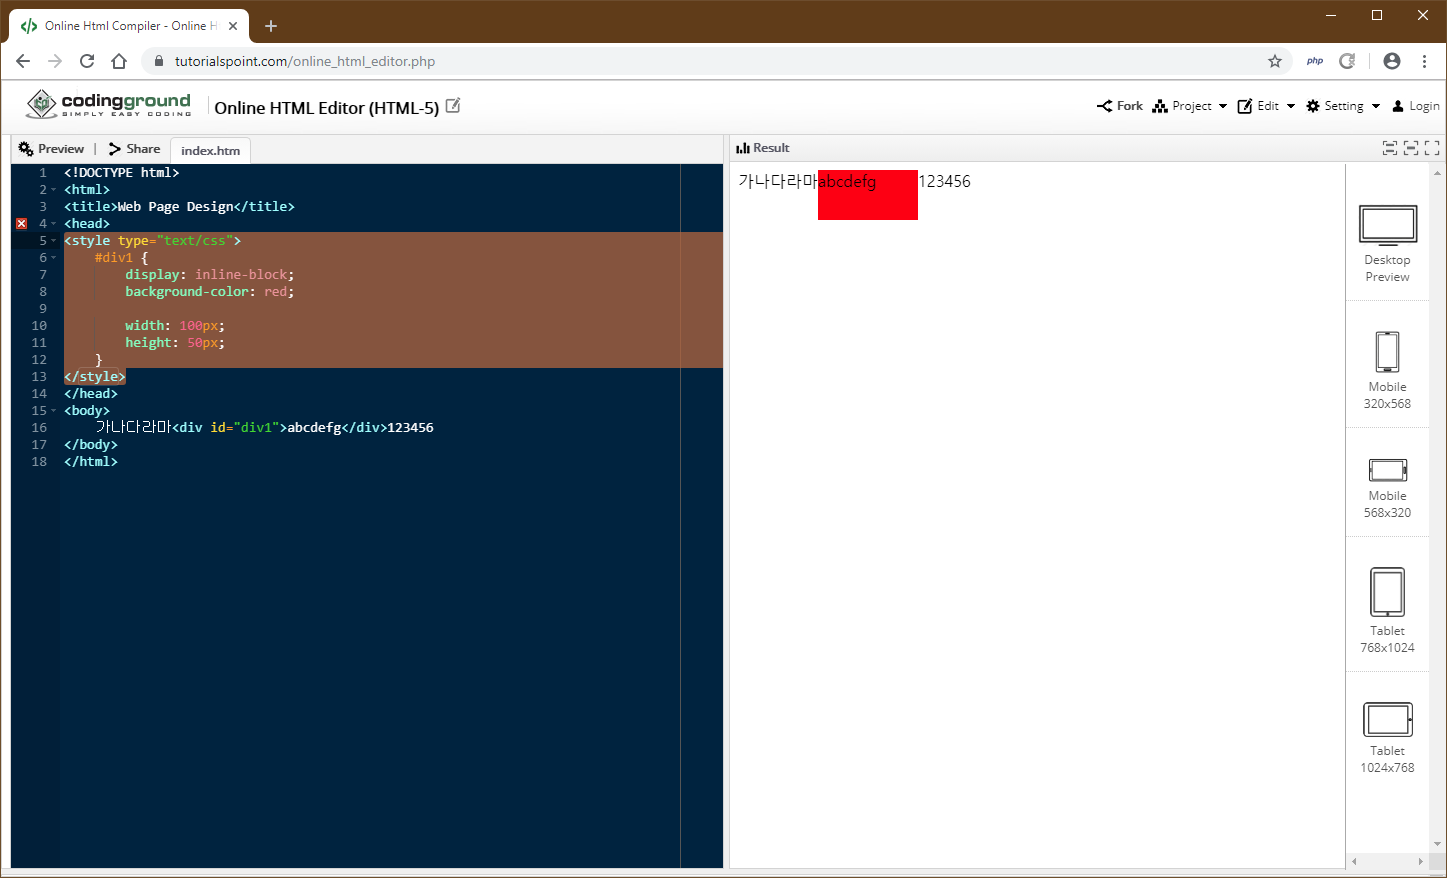The width and height of the screenshot is (1447, 878).
Task: Click the Result panel chart icon
Action: coord(743,148)
